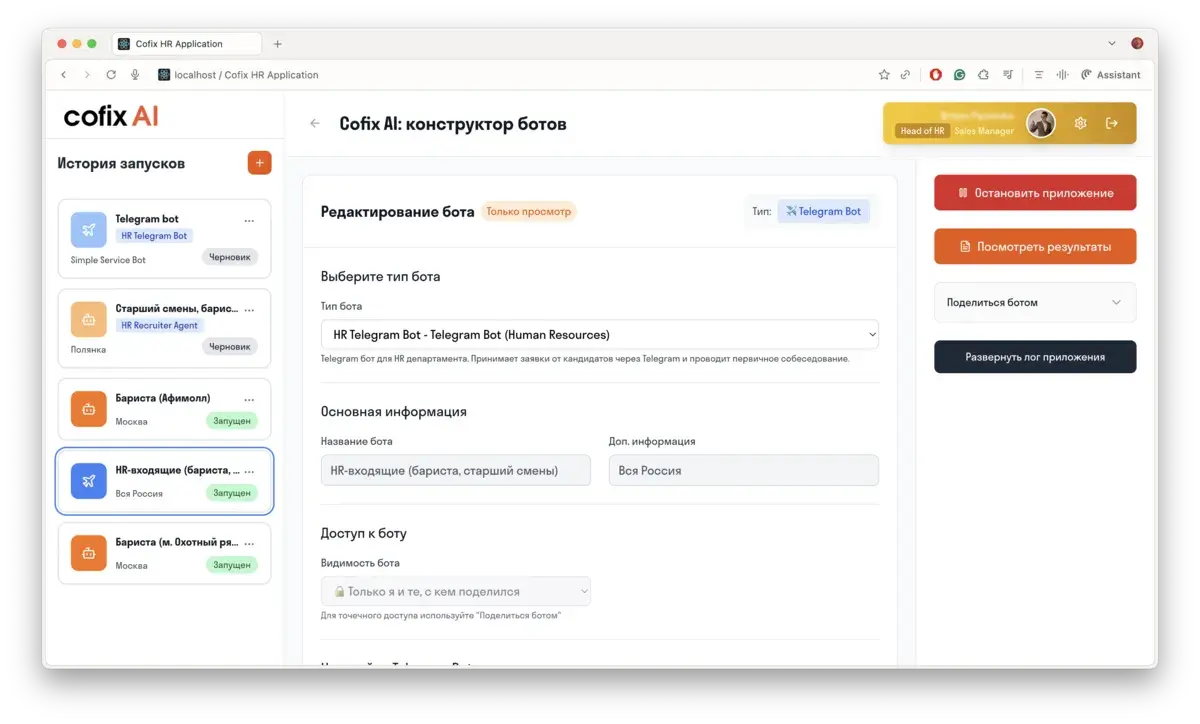Click the Остановить приложение button
Viewport: 1200px width, 724px height.
(x=1035, y=193)
